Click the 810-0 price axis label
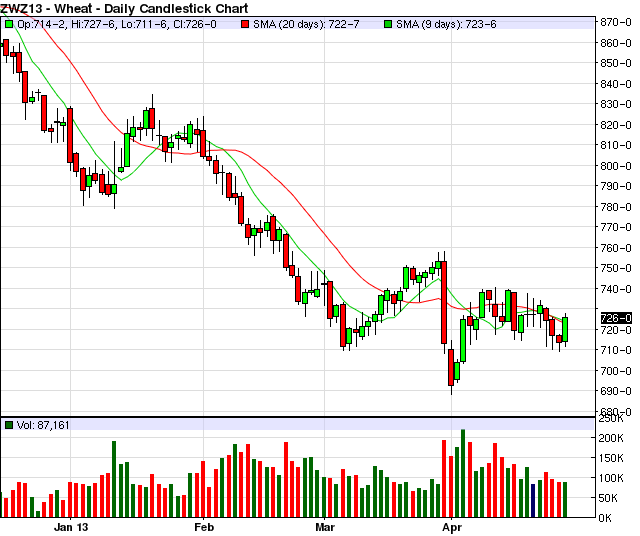The width and height of the screenshot is (640, 536). tap(616, 145)
